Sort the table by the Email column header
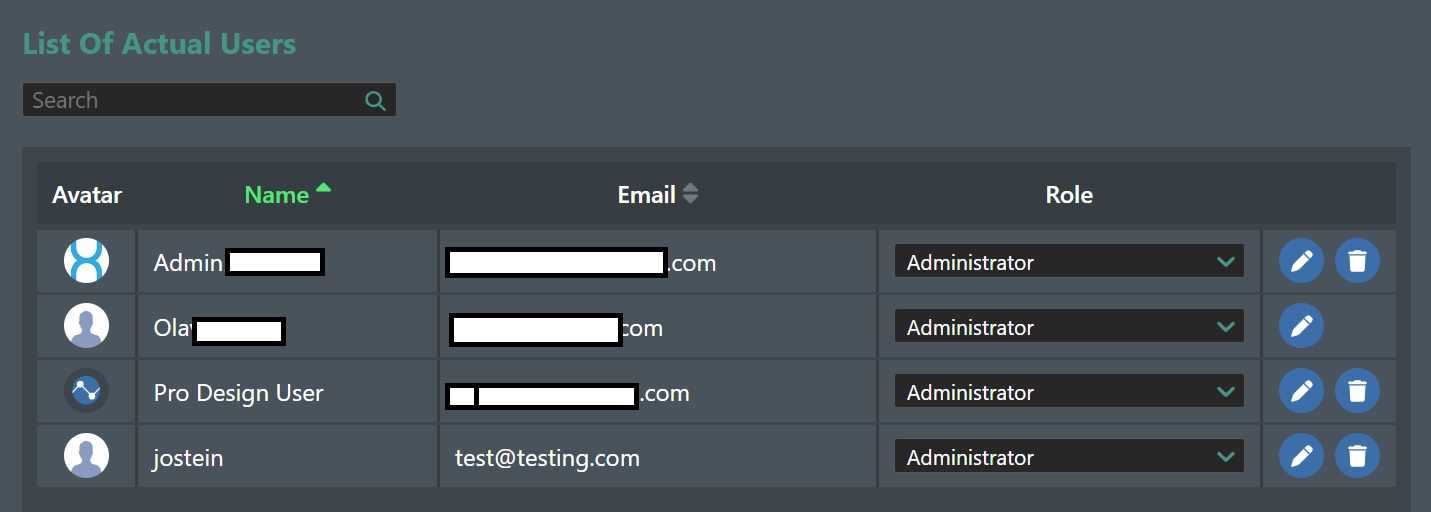Screen dimensions: 1431x512 (x=647, y=195)
